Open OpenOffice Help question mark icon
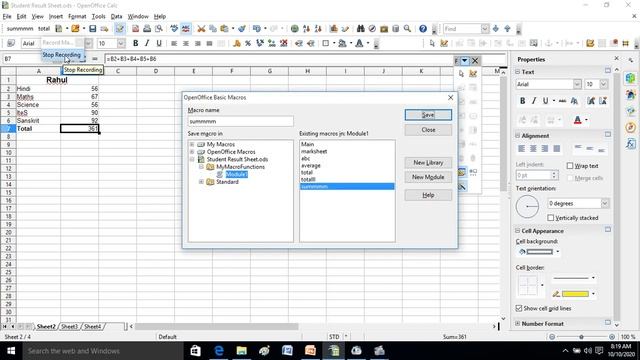This screenshot has width=640, height=360. tap(423, 29)
